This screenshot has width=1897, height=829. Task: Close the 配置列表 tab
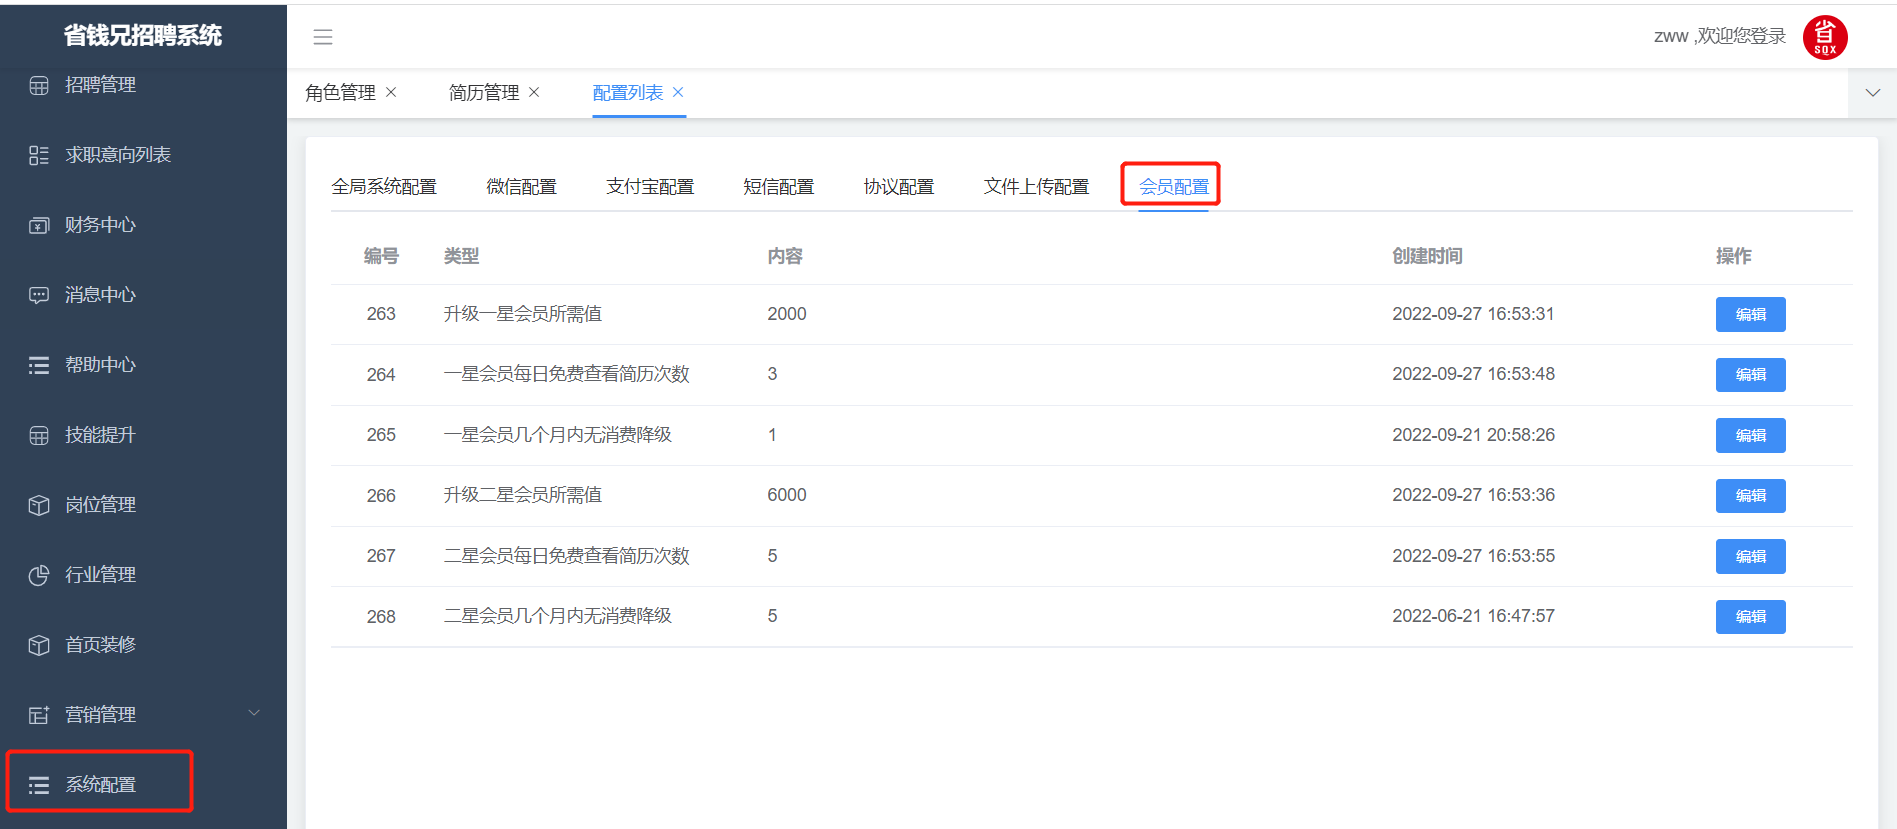point(678,92)
